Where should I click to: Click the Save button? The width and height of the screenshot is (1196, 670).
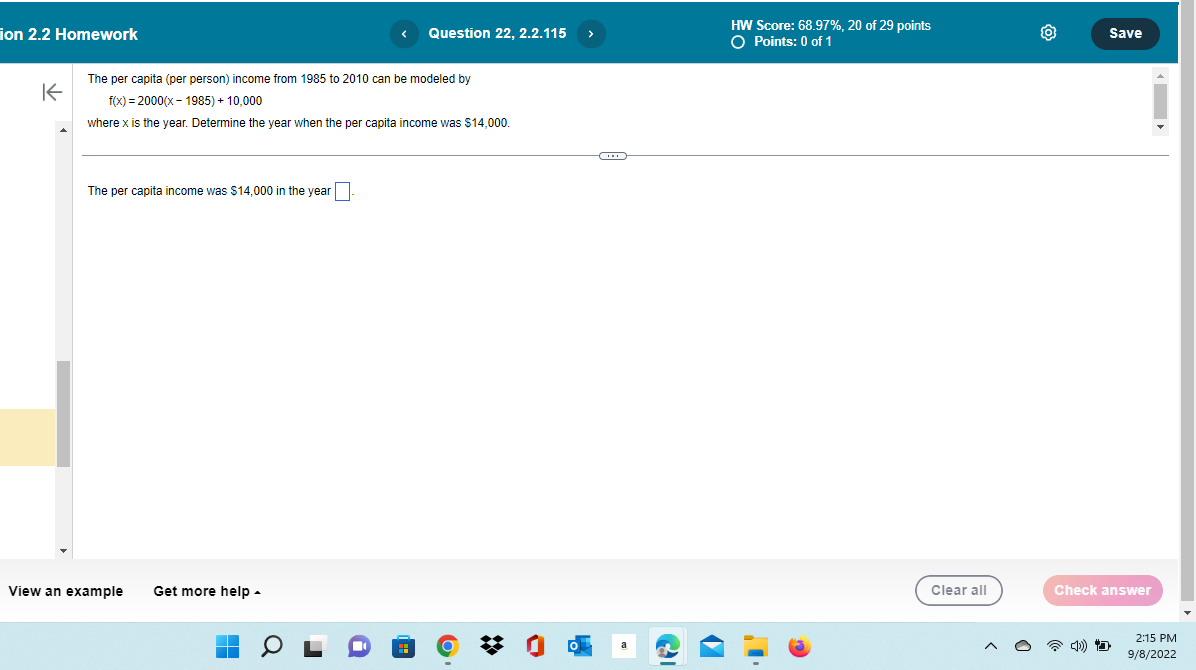tap(1125, 34)
